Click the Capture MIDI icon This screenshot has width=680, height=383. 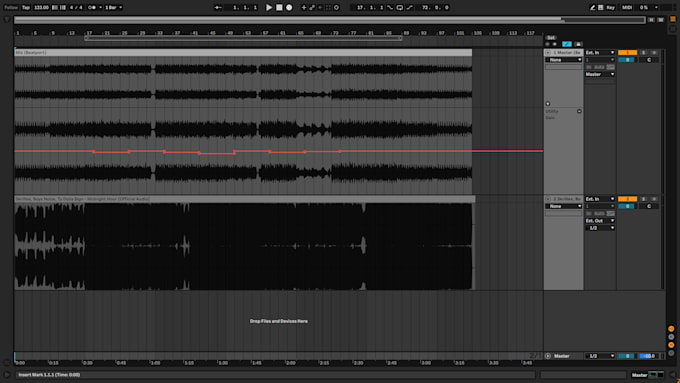click(x=328, y=7)
